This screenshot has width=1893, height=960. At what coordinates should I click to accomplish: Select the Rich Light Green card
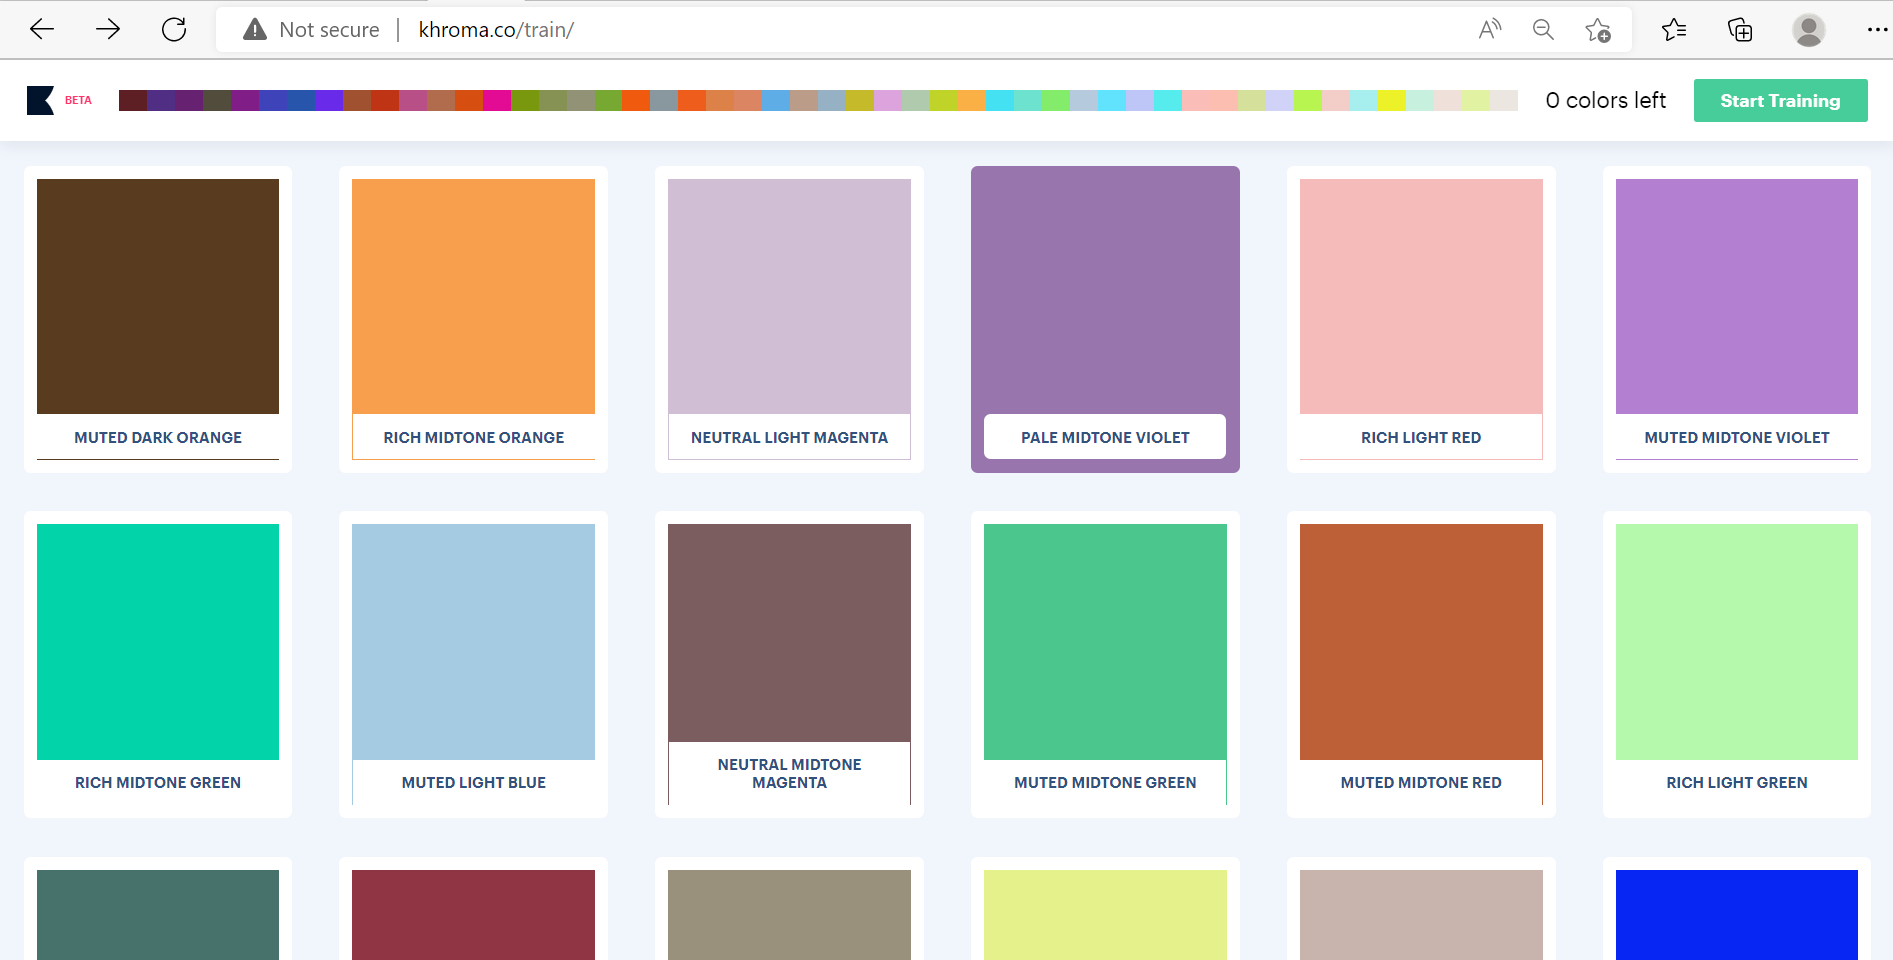coord(1736,642)
